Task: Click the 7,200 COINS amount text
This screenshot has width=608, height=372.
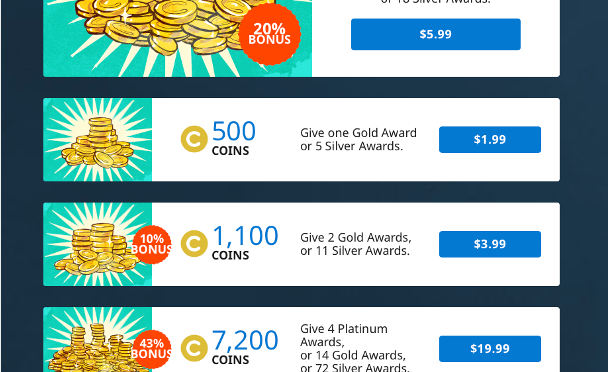Action: pos(245,347)
